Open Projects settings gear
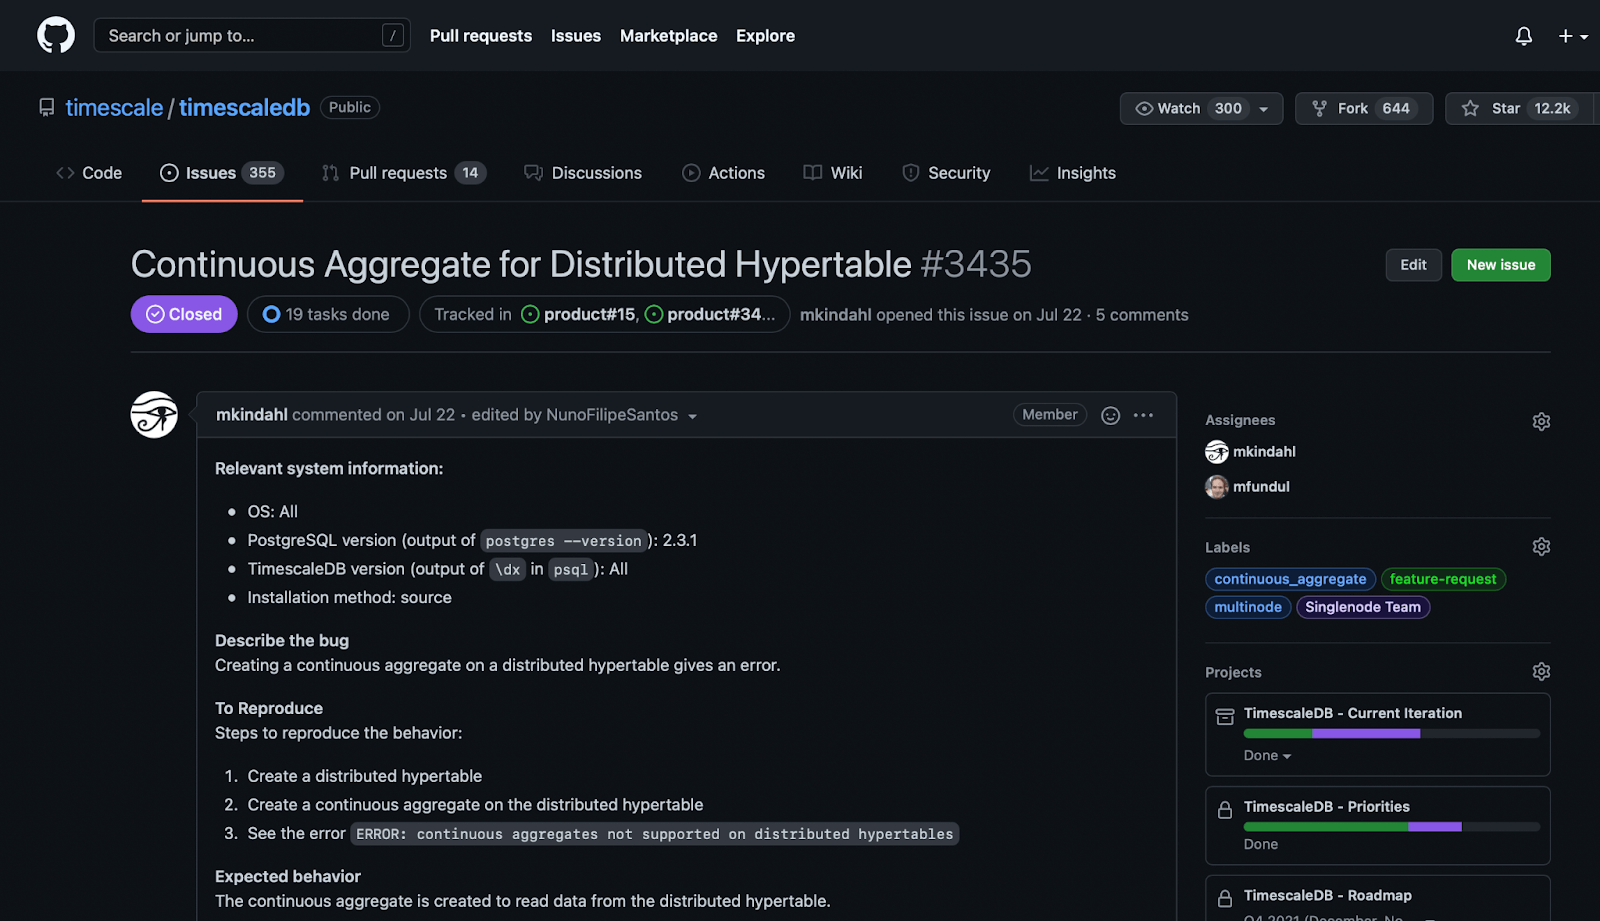Screen dimensions: 1600x921 pos(1541,672)
